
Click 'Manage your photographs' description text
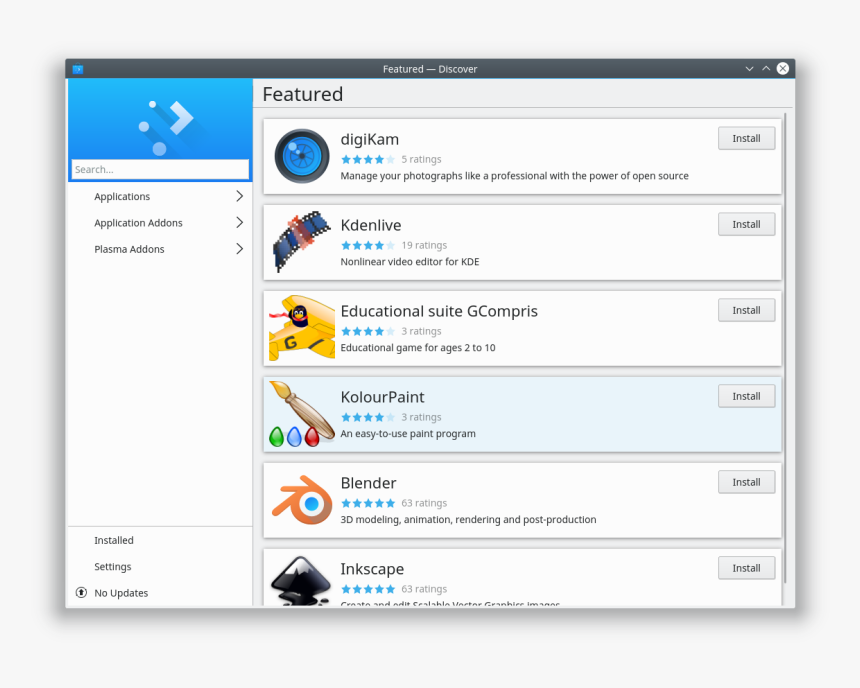[514, 176]
